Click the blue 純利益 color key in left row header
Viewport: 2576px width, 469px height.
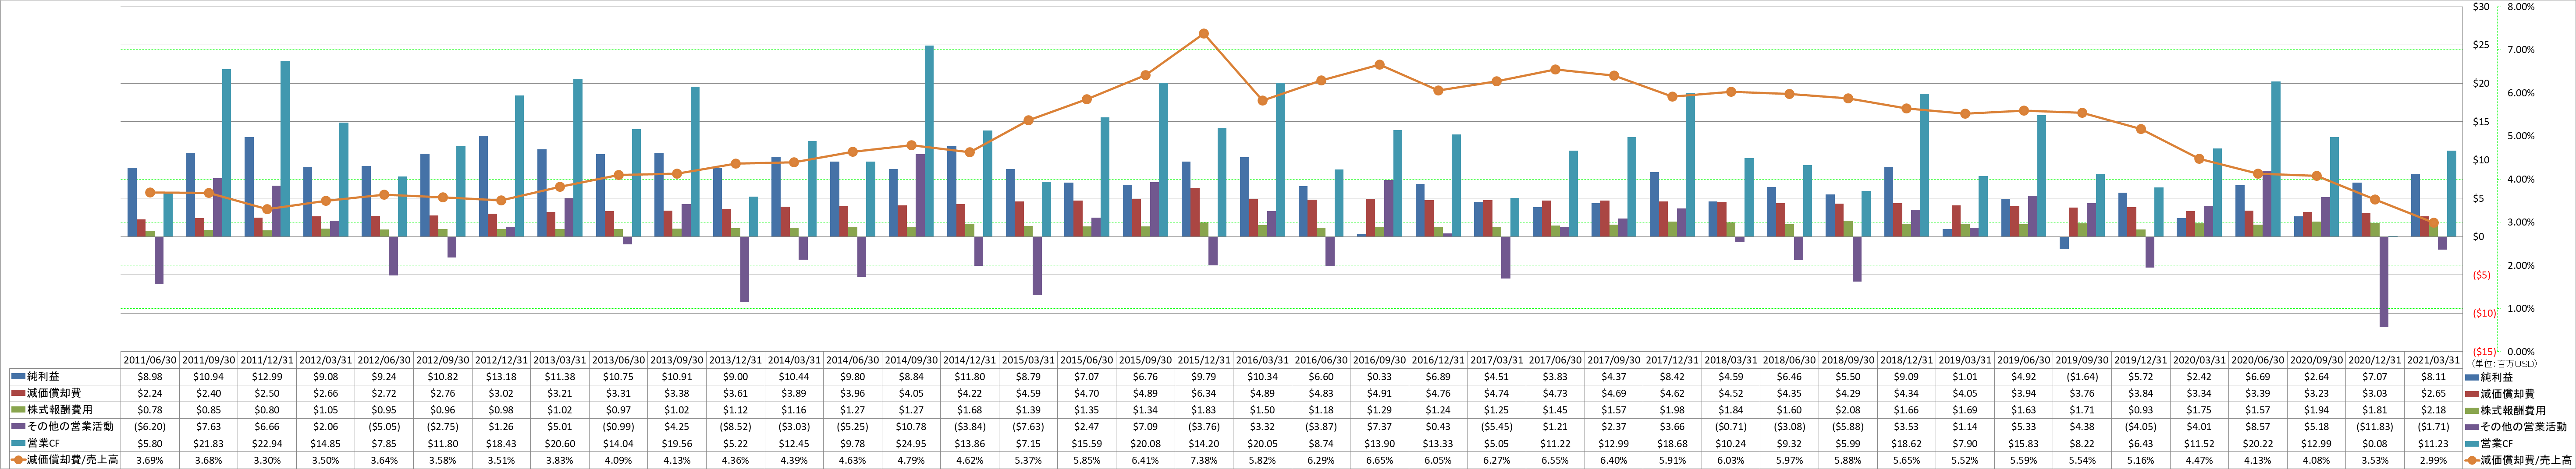[x=17, y=377]
